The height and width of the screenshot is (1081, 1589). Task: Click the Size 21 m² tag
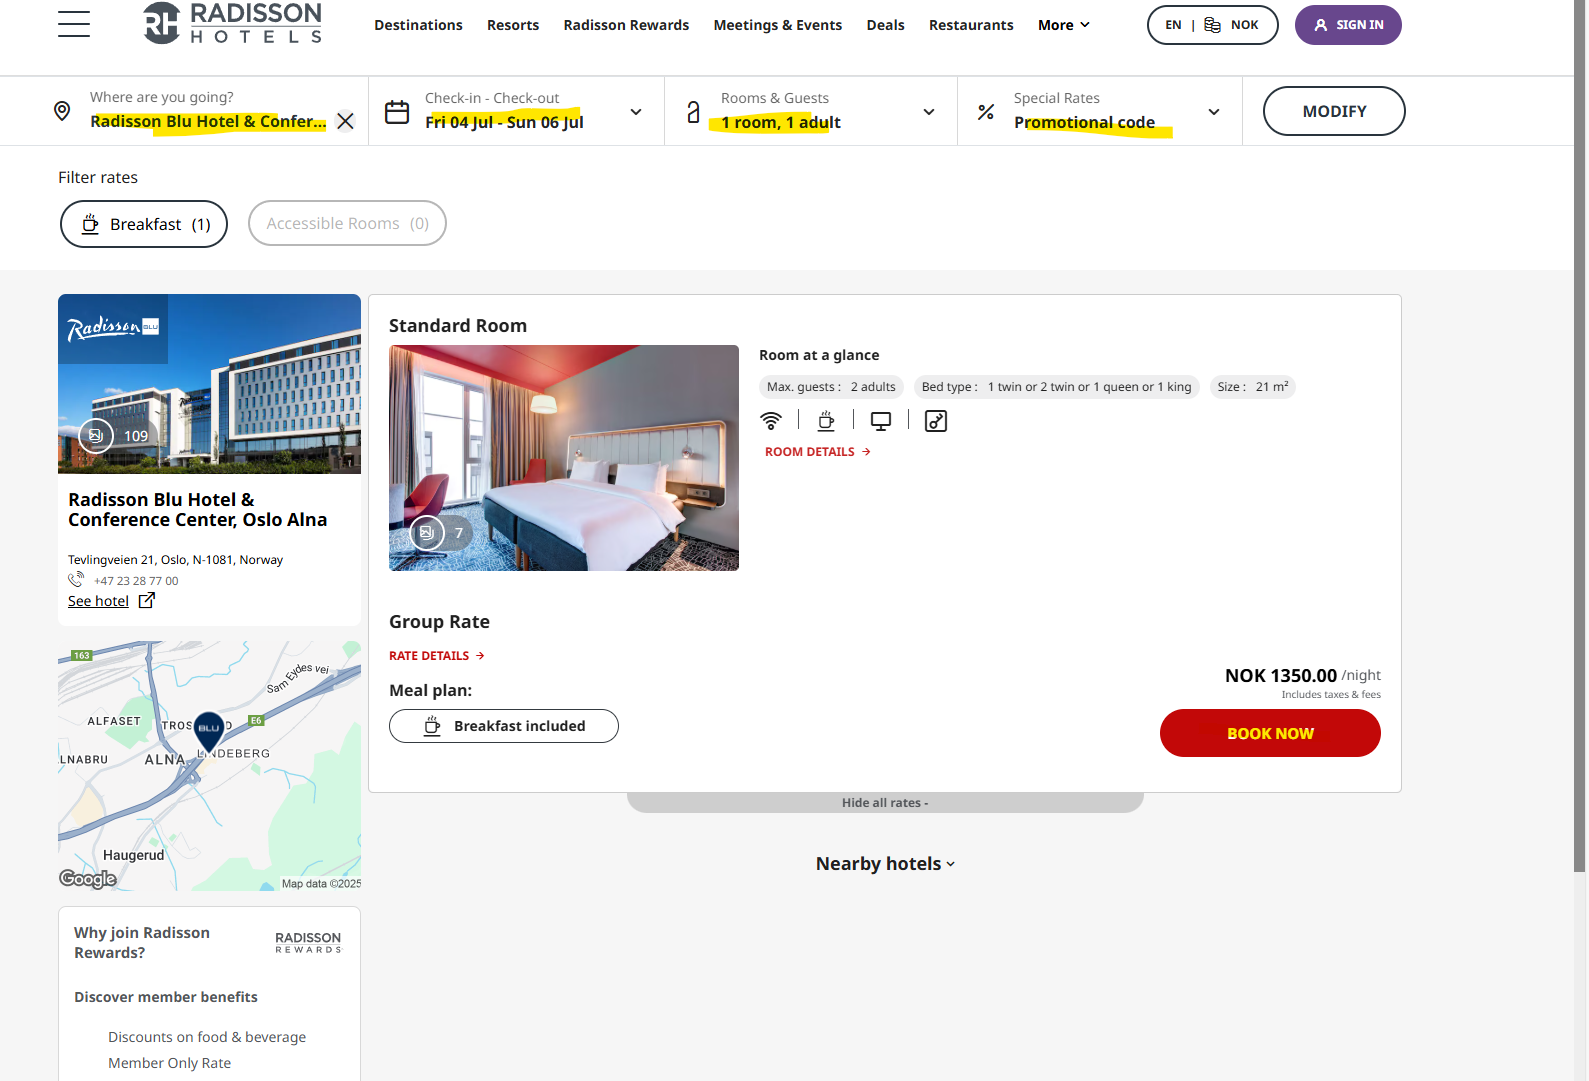click(x=1253, y=387)
